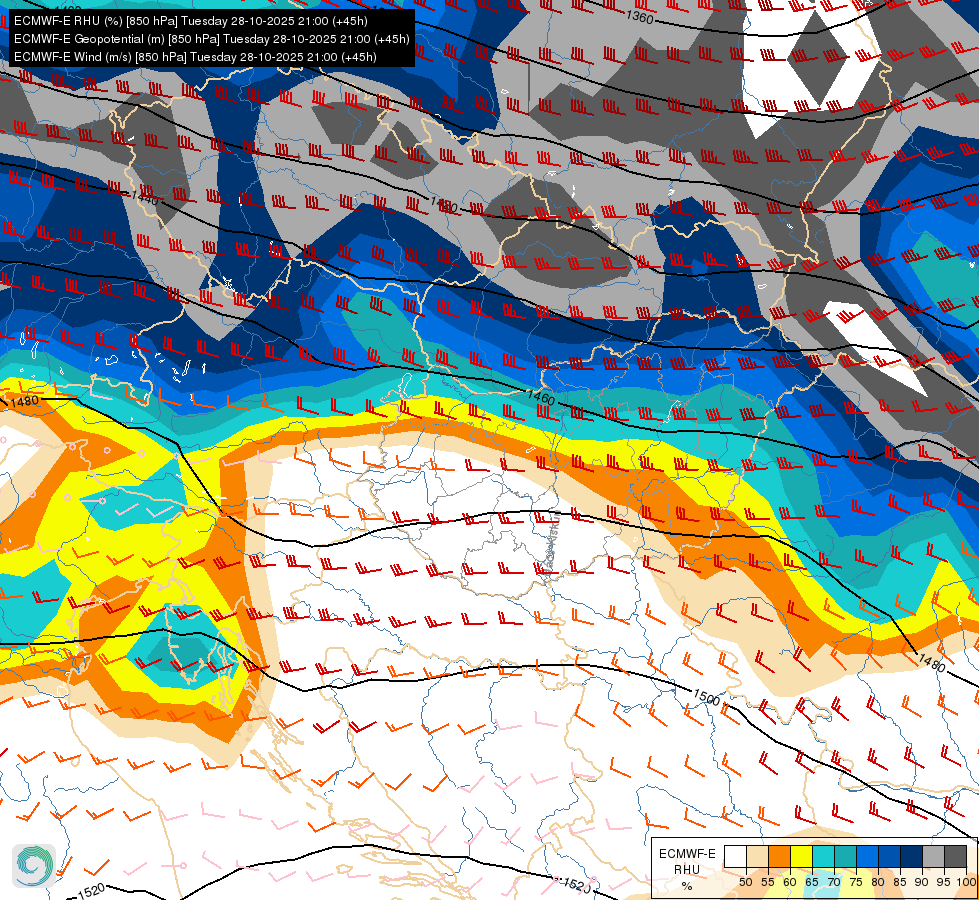The image size is (979, 900).
Task: Select the navy 85-90% legend swatch
Action: (x=911, y=856)
